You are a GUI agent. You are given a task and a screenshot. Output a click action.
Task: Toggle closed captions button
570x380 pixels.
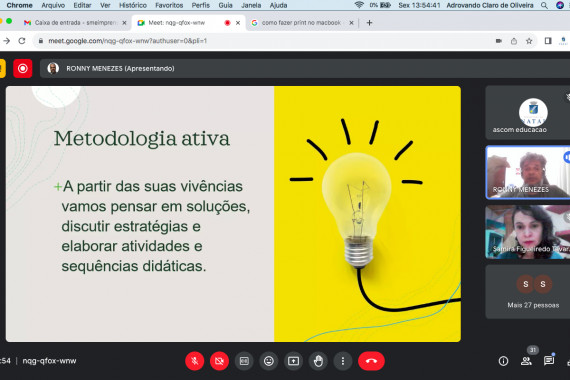(244, 361)
